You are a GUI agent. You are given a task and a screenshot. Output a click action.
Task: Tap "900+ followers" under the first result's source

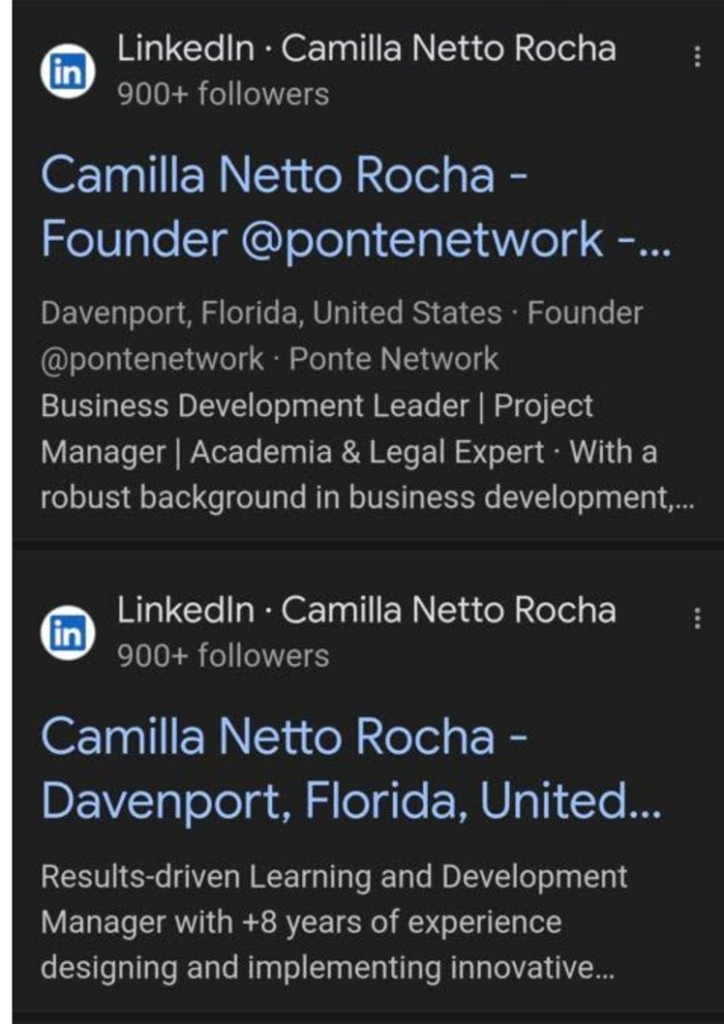click(223, 95)
